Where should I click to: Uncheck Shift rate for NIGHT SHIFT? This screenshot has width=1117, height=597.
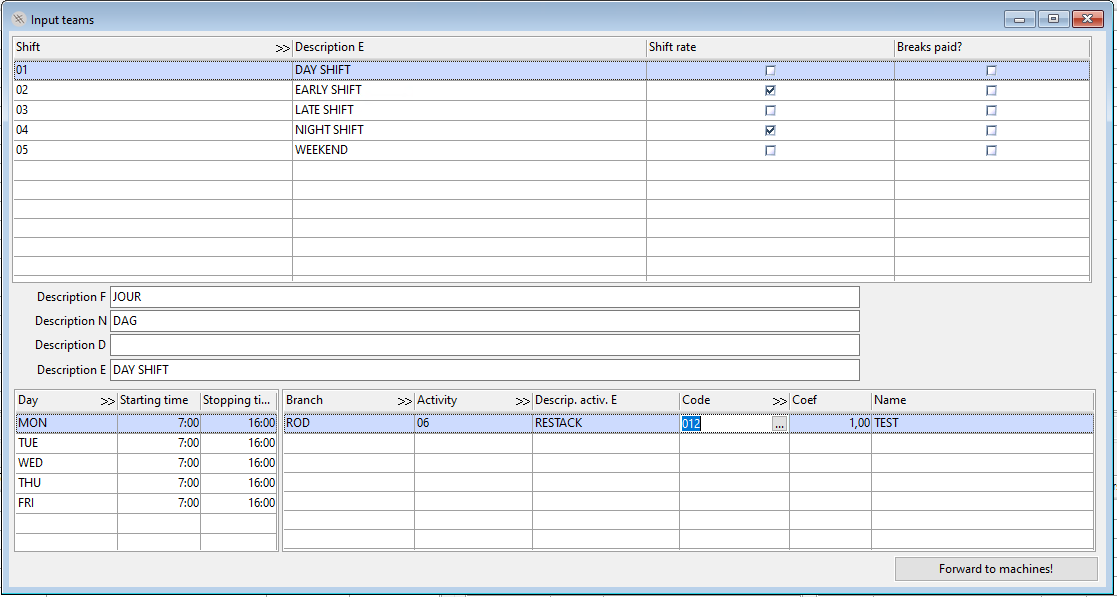(770, 130)
